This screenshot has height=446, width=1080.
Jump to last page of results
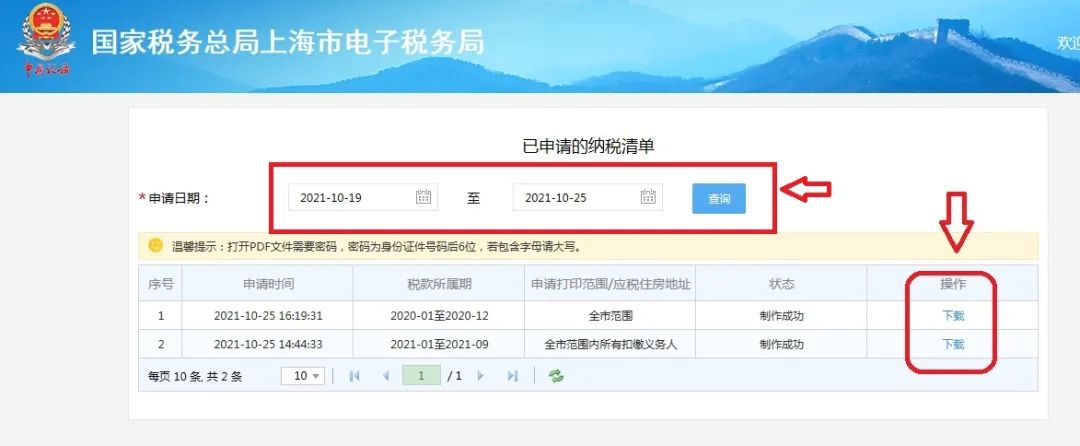[512, 376]
